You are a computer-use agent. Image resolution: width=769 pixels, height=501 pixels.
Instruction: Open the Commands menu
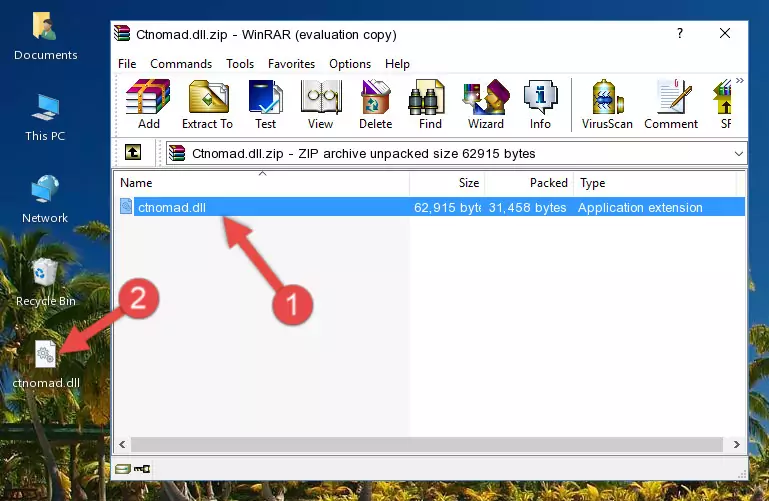[x=181, y=64]
